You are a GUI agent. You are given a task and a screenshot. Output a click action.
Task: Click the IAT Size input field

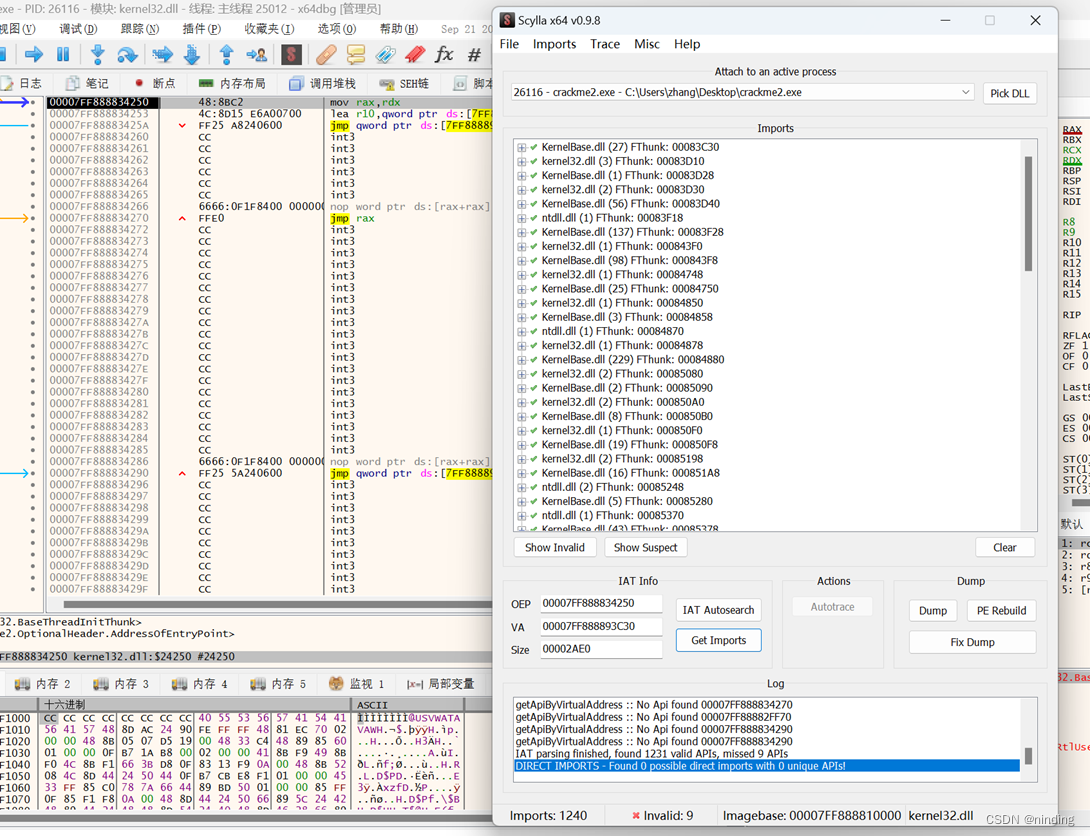pos(601,649)
